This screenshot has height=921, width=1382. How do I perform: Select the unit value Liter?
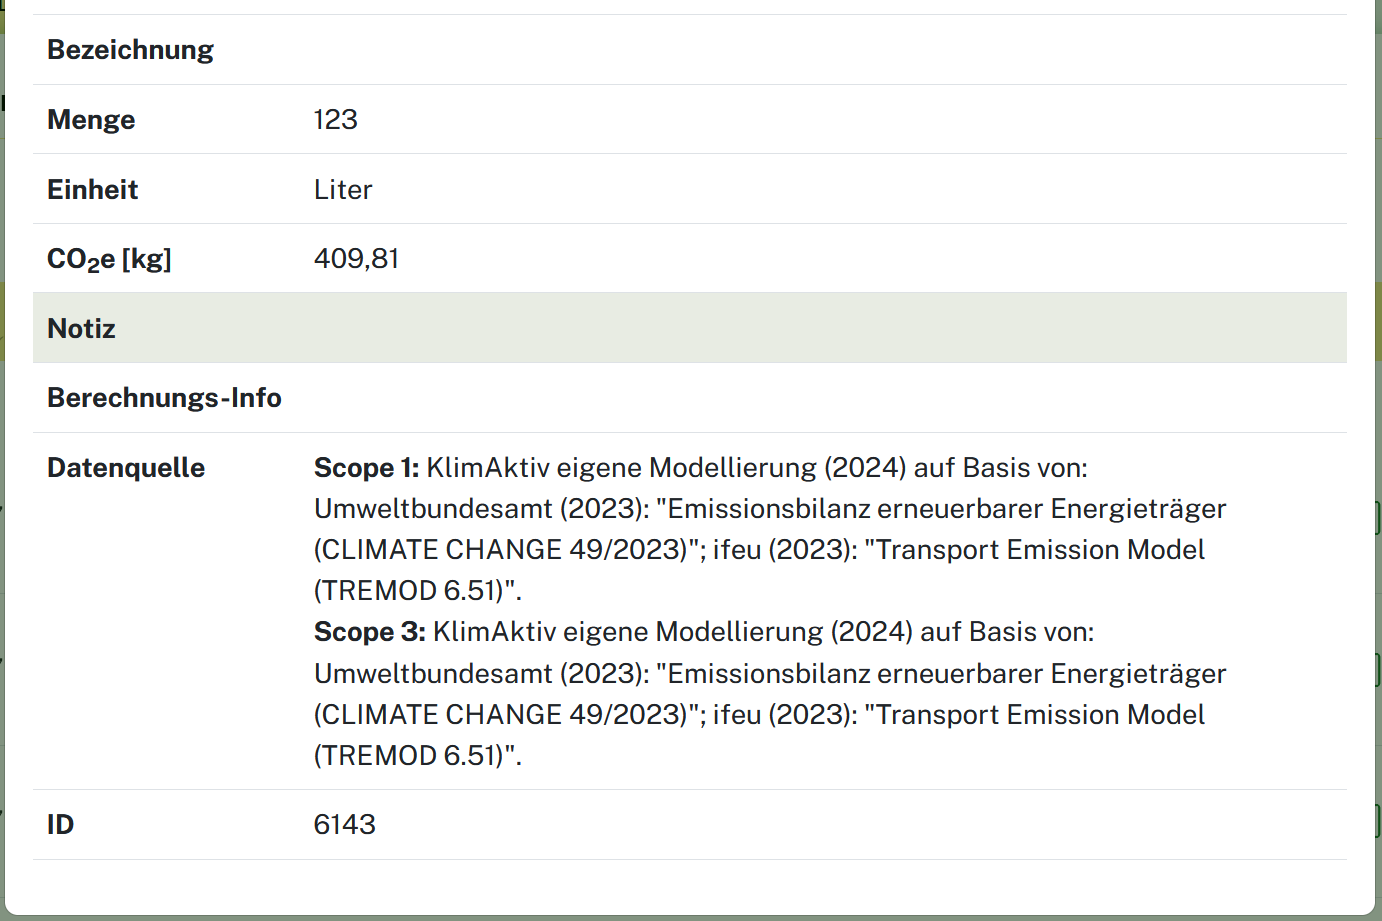[343, 190]
